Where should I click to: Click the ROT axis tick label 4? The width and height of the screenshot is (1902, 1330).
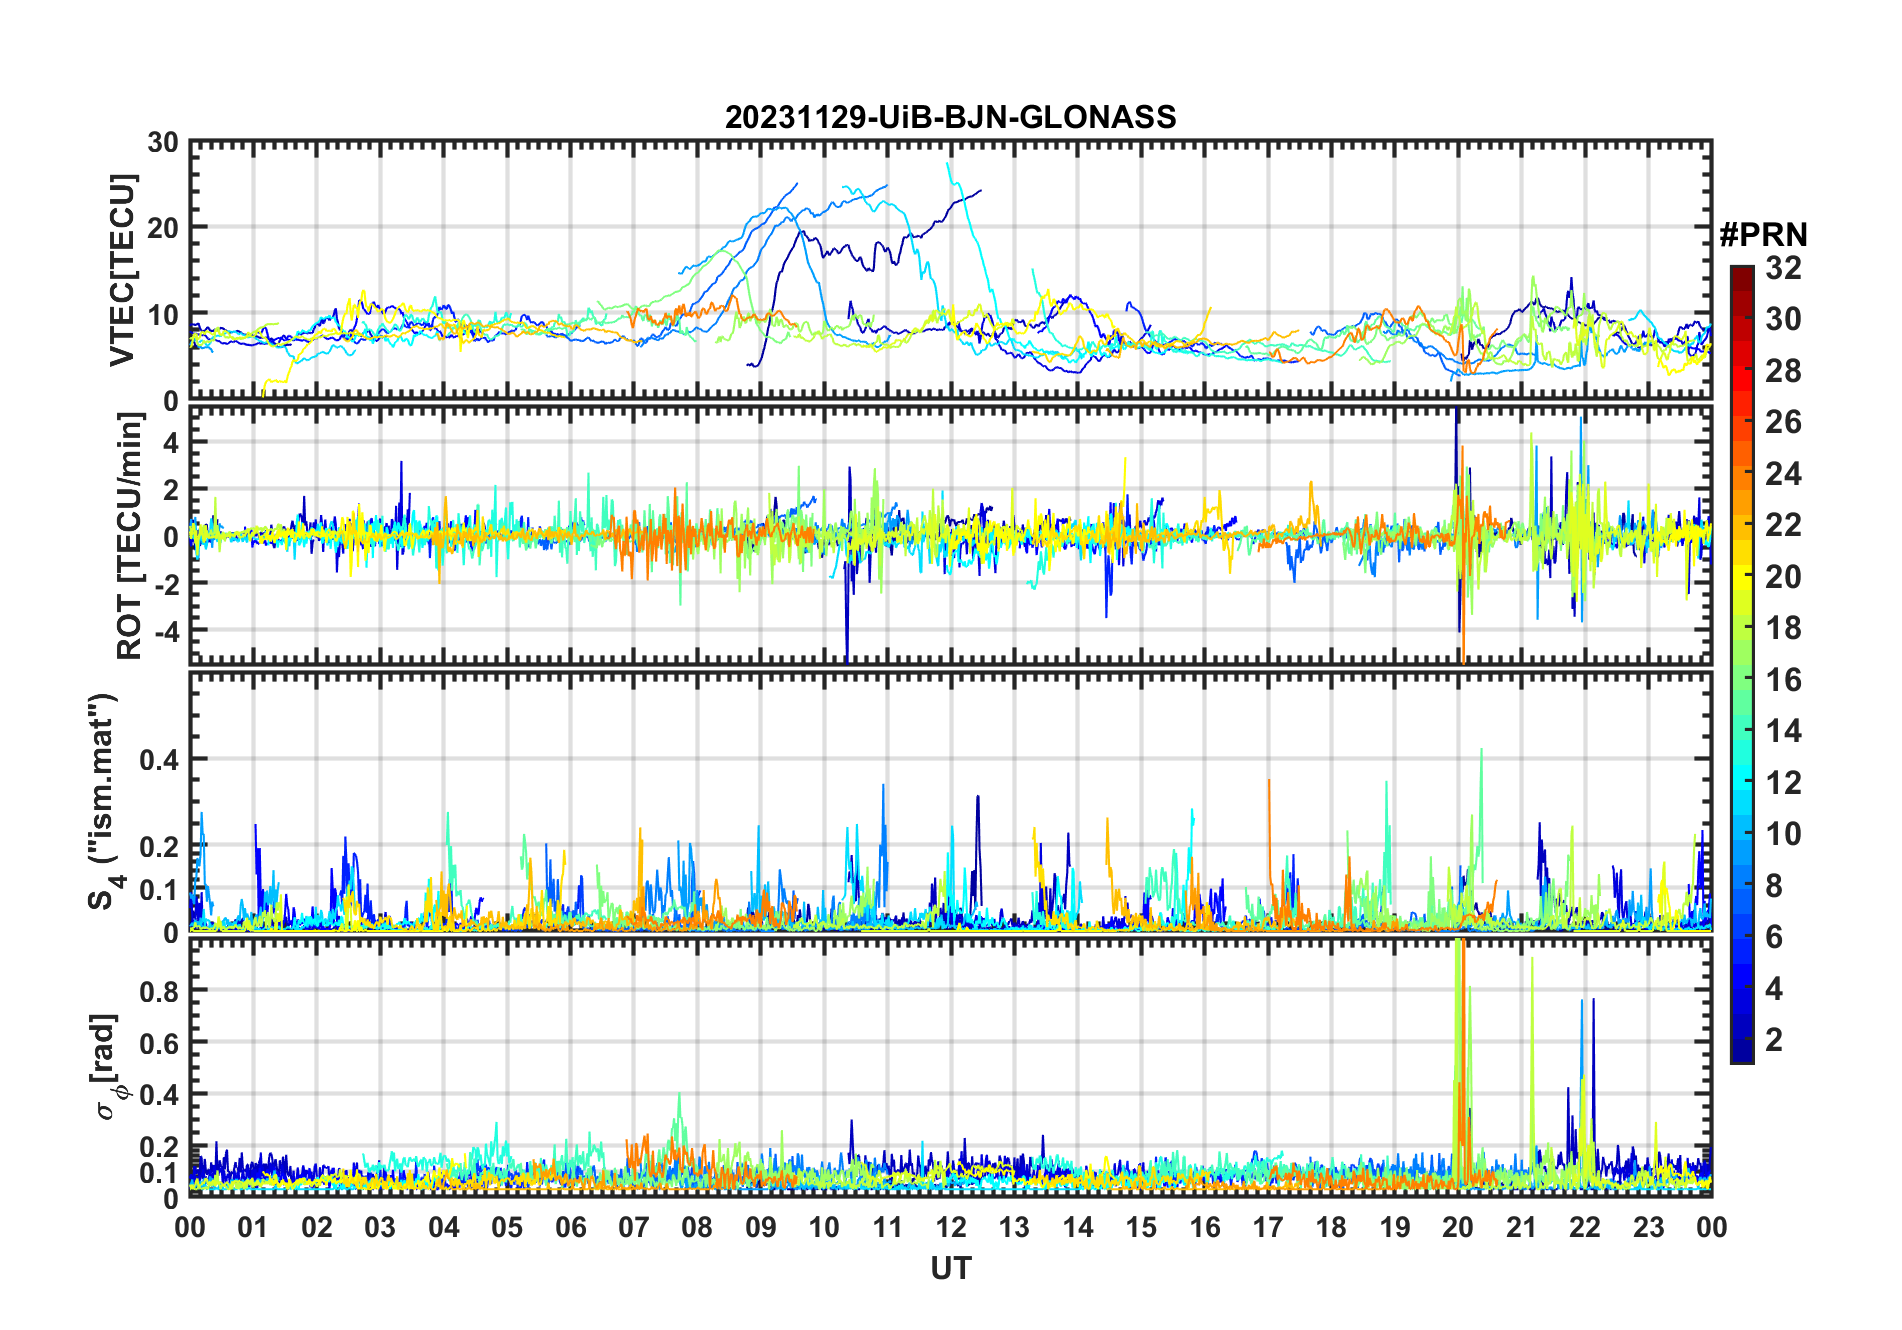coord(170,442)
